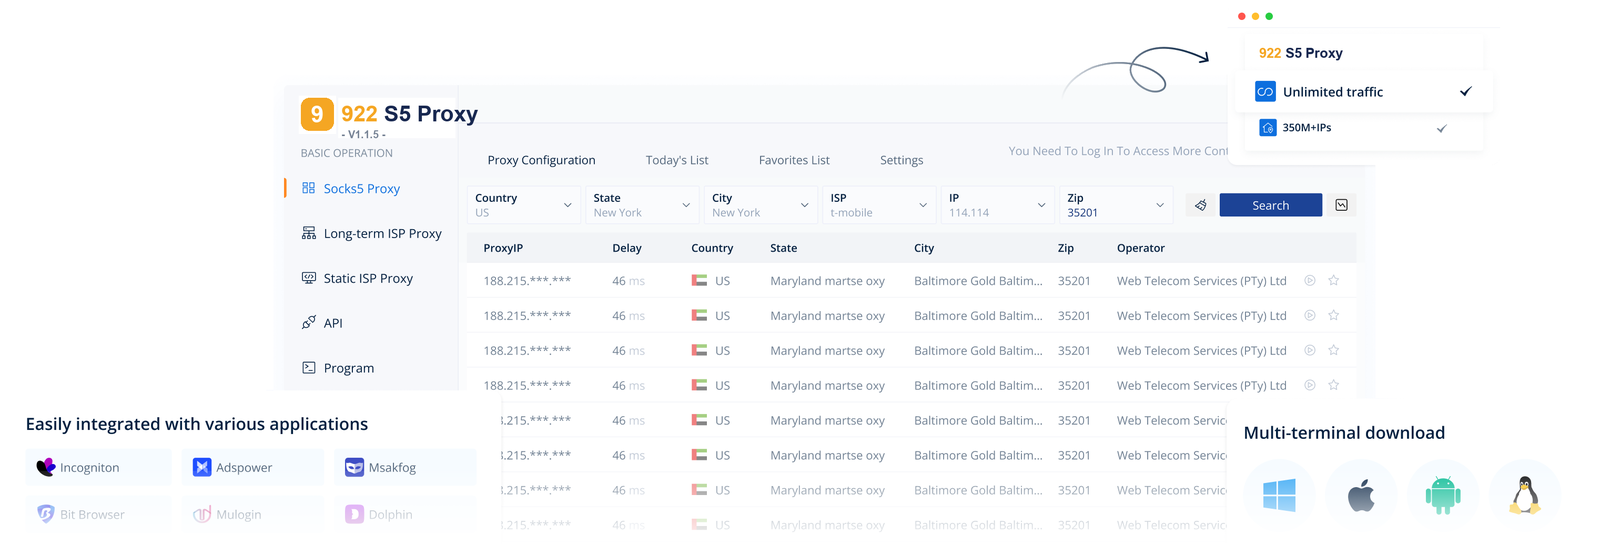Open the Zip dropdown showing 35201

[1116, 205]
